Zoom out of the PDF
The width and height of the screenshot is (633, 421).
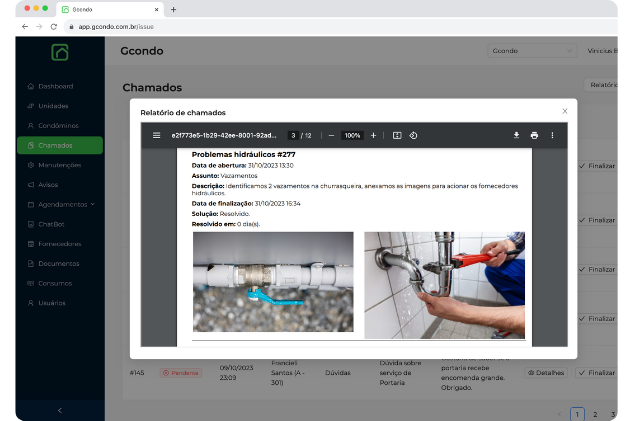(331, 135)
